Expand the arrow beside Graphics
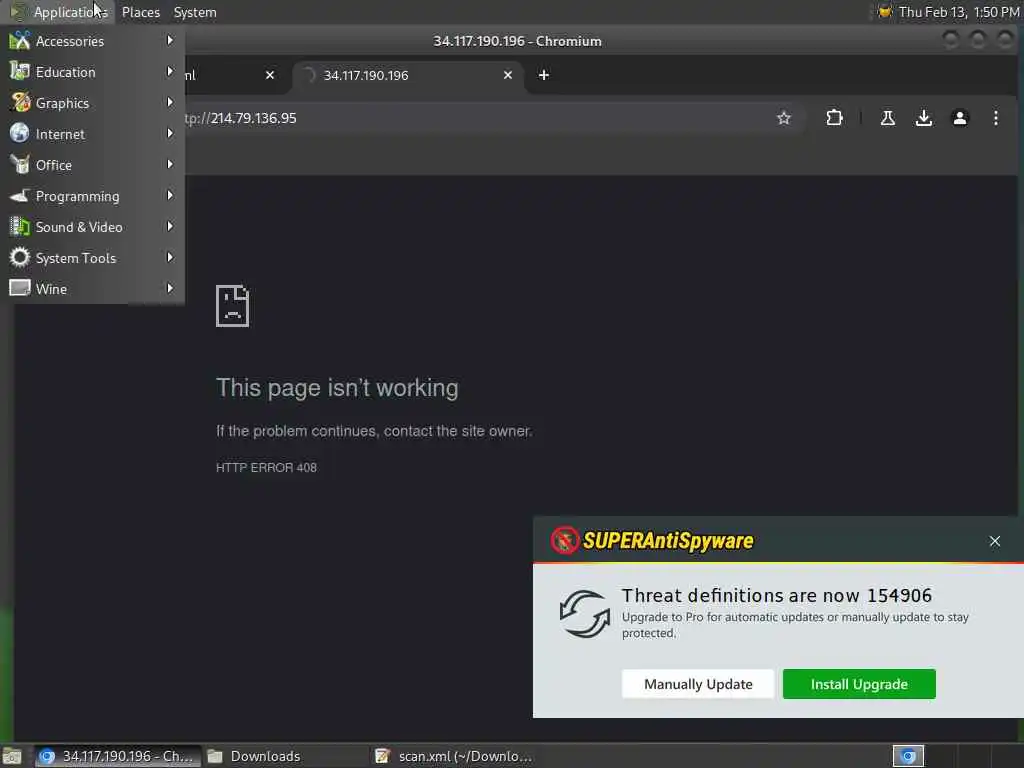Viewport: 1024px width, 768px height. click(x=170, y=103)
